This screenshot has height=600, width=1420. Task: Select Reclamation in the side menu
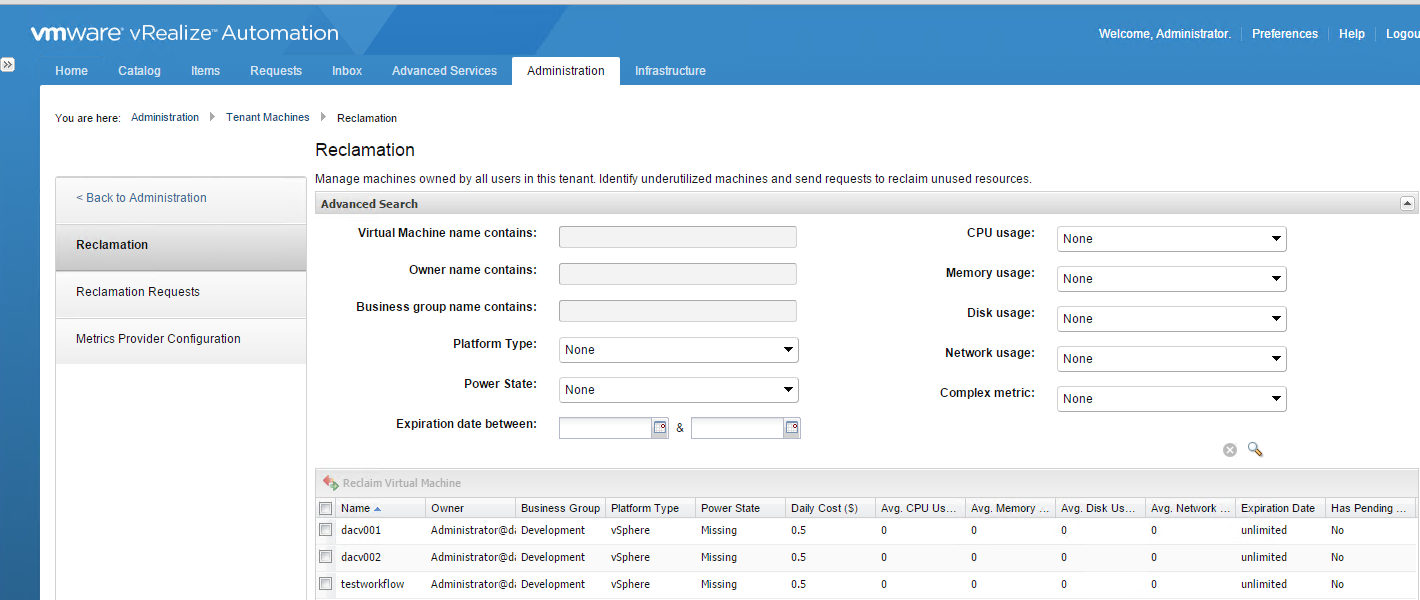click(x=181, y=245)
